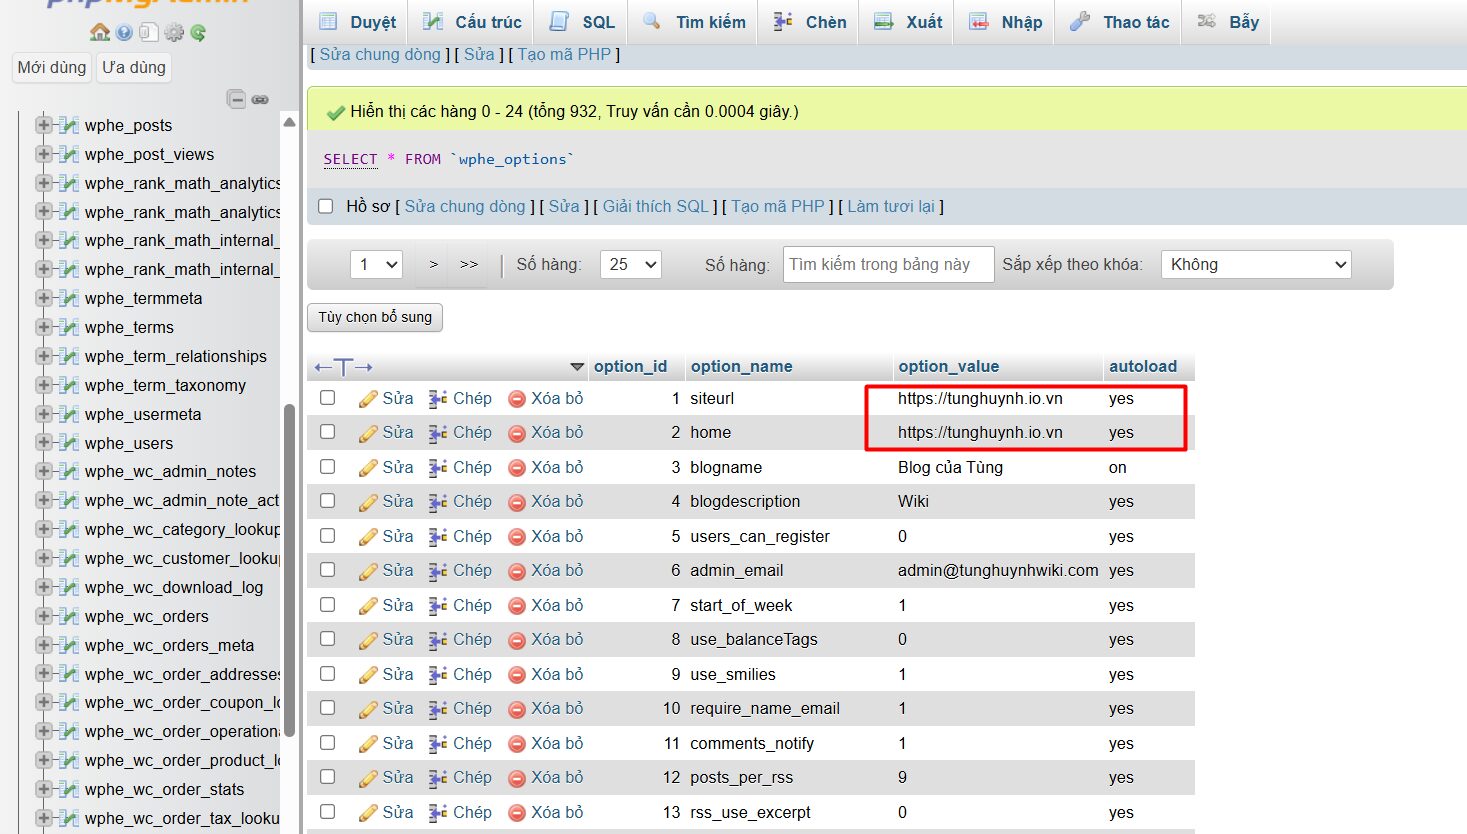1467x834 pixels.
Task: Click the Chép copy icon for home row
Action: (438, 433)
